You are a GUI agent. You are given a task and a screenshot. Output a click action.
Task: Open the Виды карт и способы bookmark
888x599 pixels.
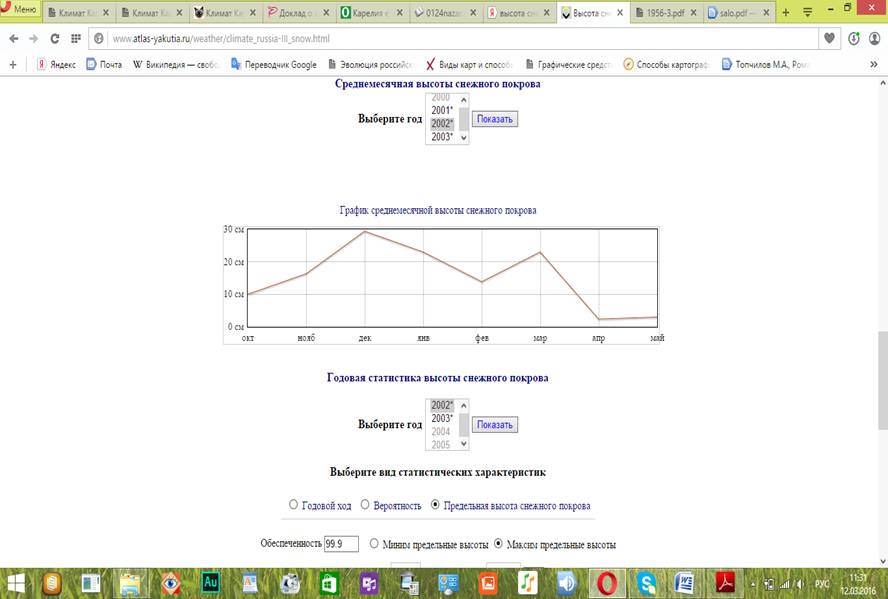pyautogui.click(x=469, y=65)
